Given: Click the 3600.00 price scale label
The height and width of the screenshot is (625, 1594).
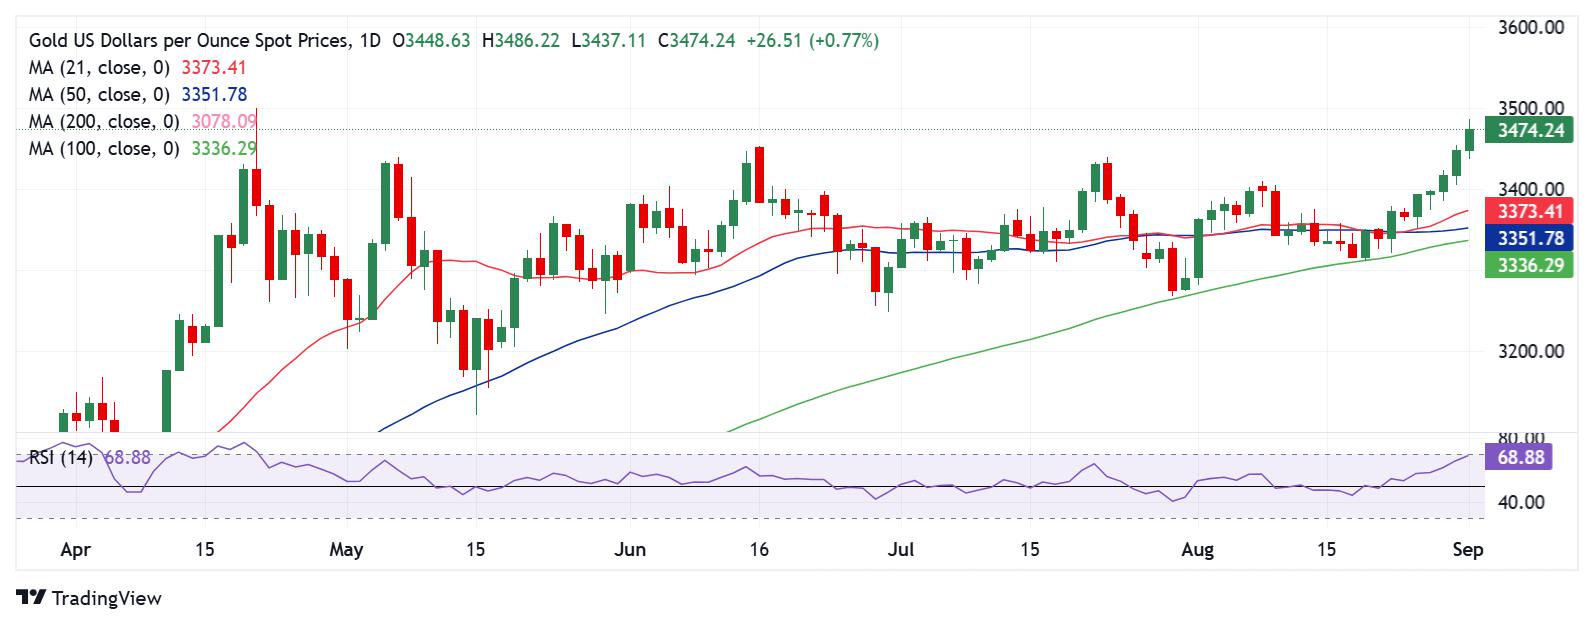Looking at the screenshot, I should 1530,28.
